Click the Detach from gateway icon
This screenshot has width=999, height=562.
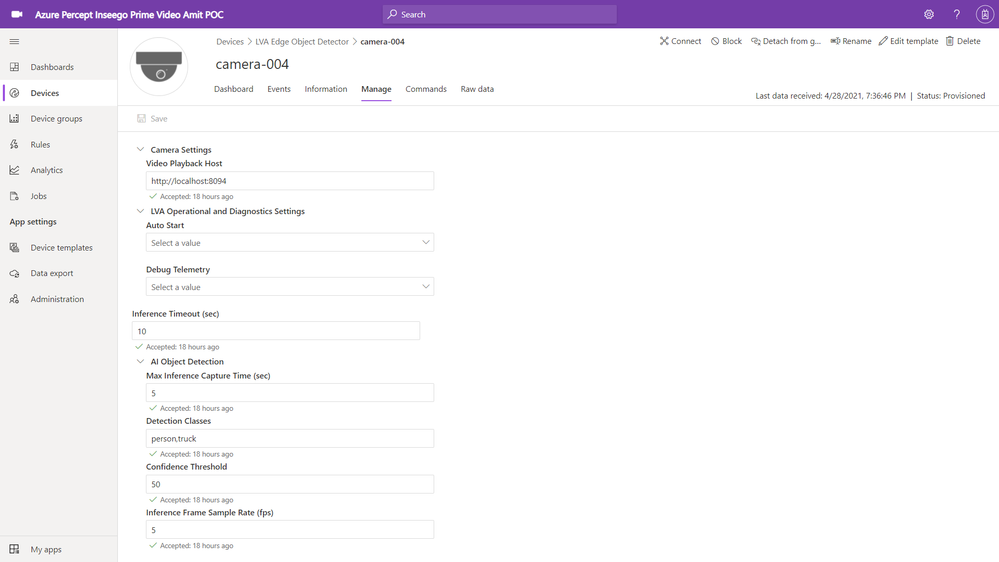click(756, 41)
